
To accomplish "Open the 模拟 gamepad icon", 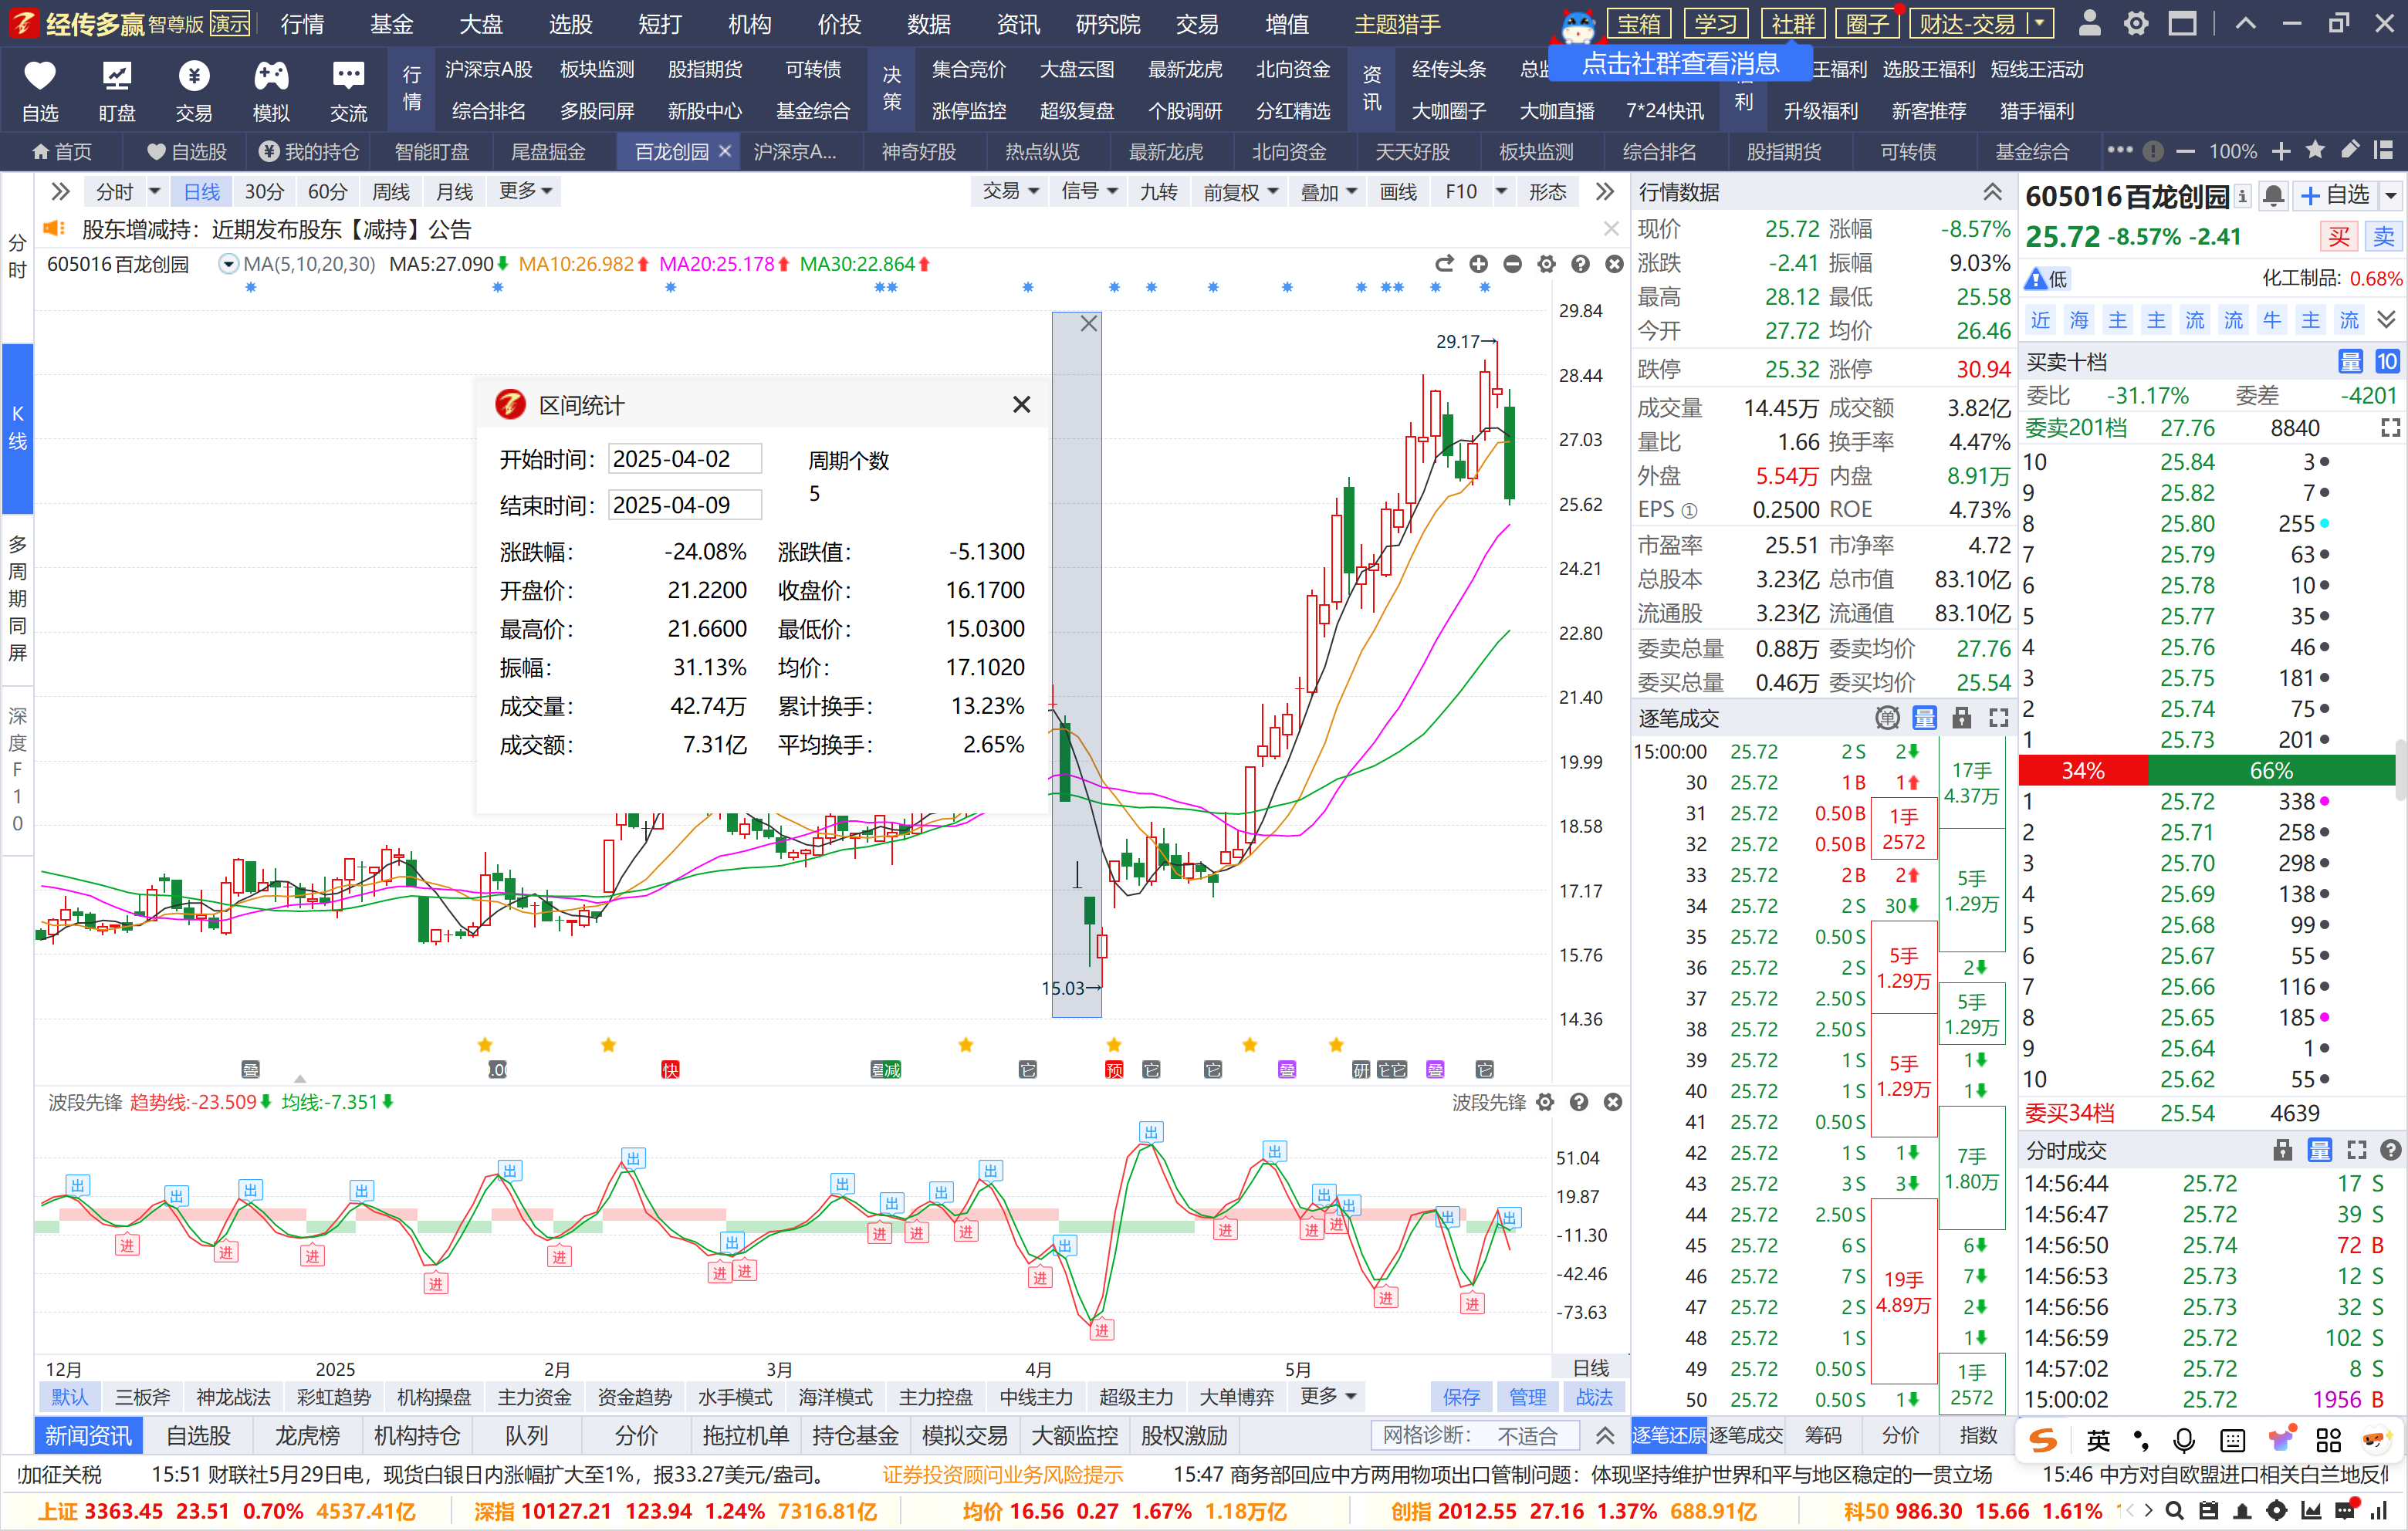I will click(271, 76).
